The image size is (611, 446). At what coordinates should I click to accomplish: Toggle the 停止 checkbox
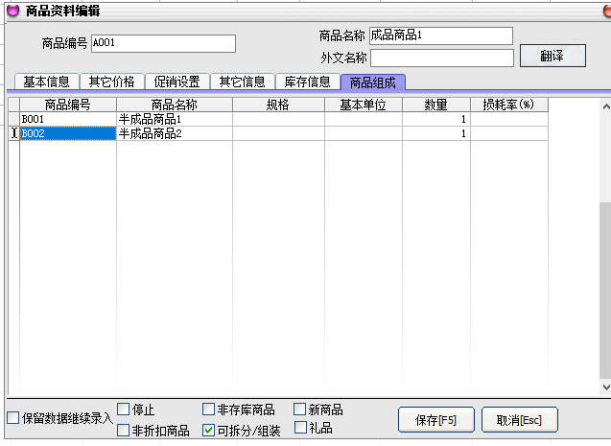coord(124,409)
